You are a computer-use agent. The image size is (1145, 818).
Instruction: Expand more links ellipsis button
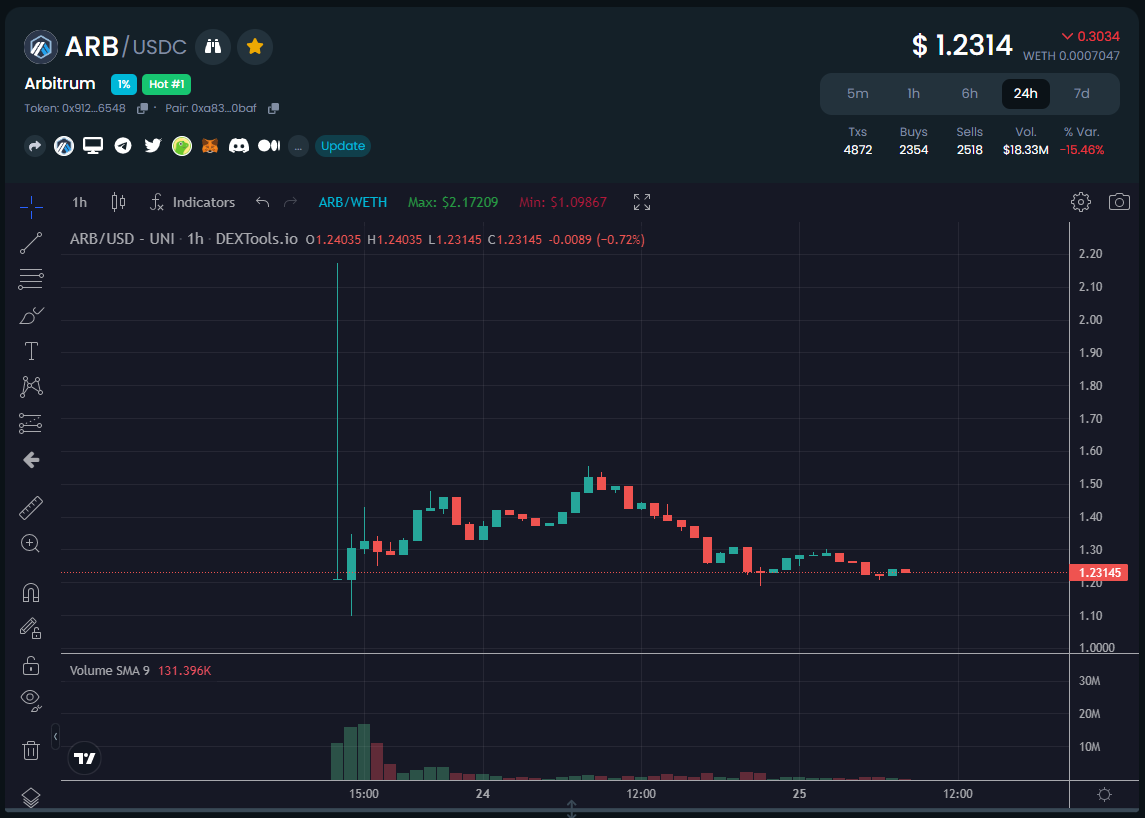pos(298,146)
